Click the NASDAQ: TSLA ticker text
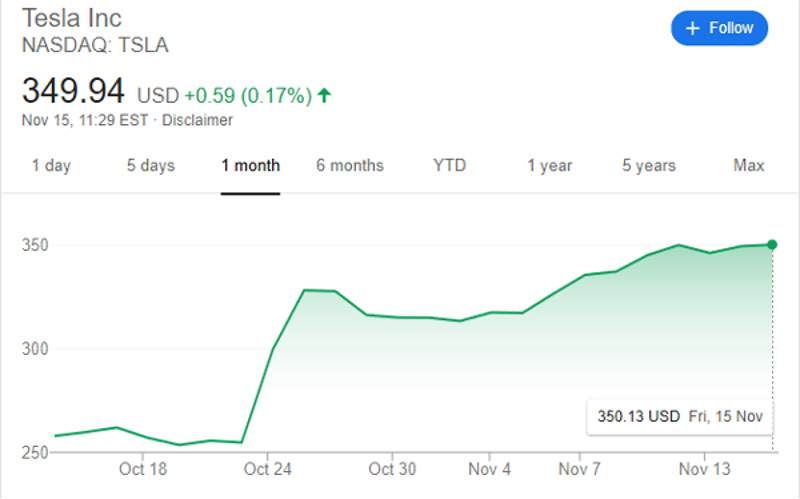 [95, 45]
